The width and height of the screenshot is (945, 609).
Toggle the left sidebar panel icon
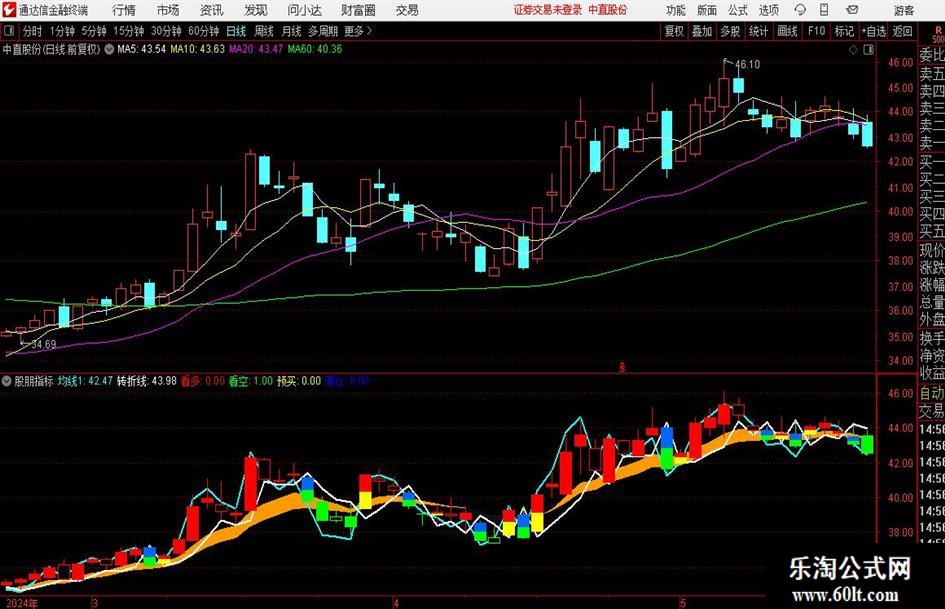point(9,31)
